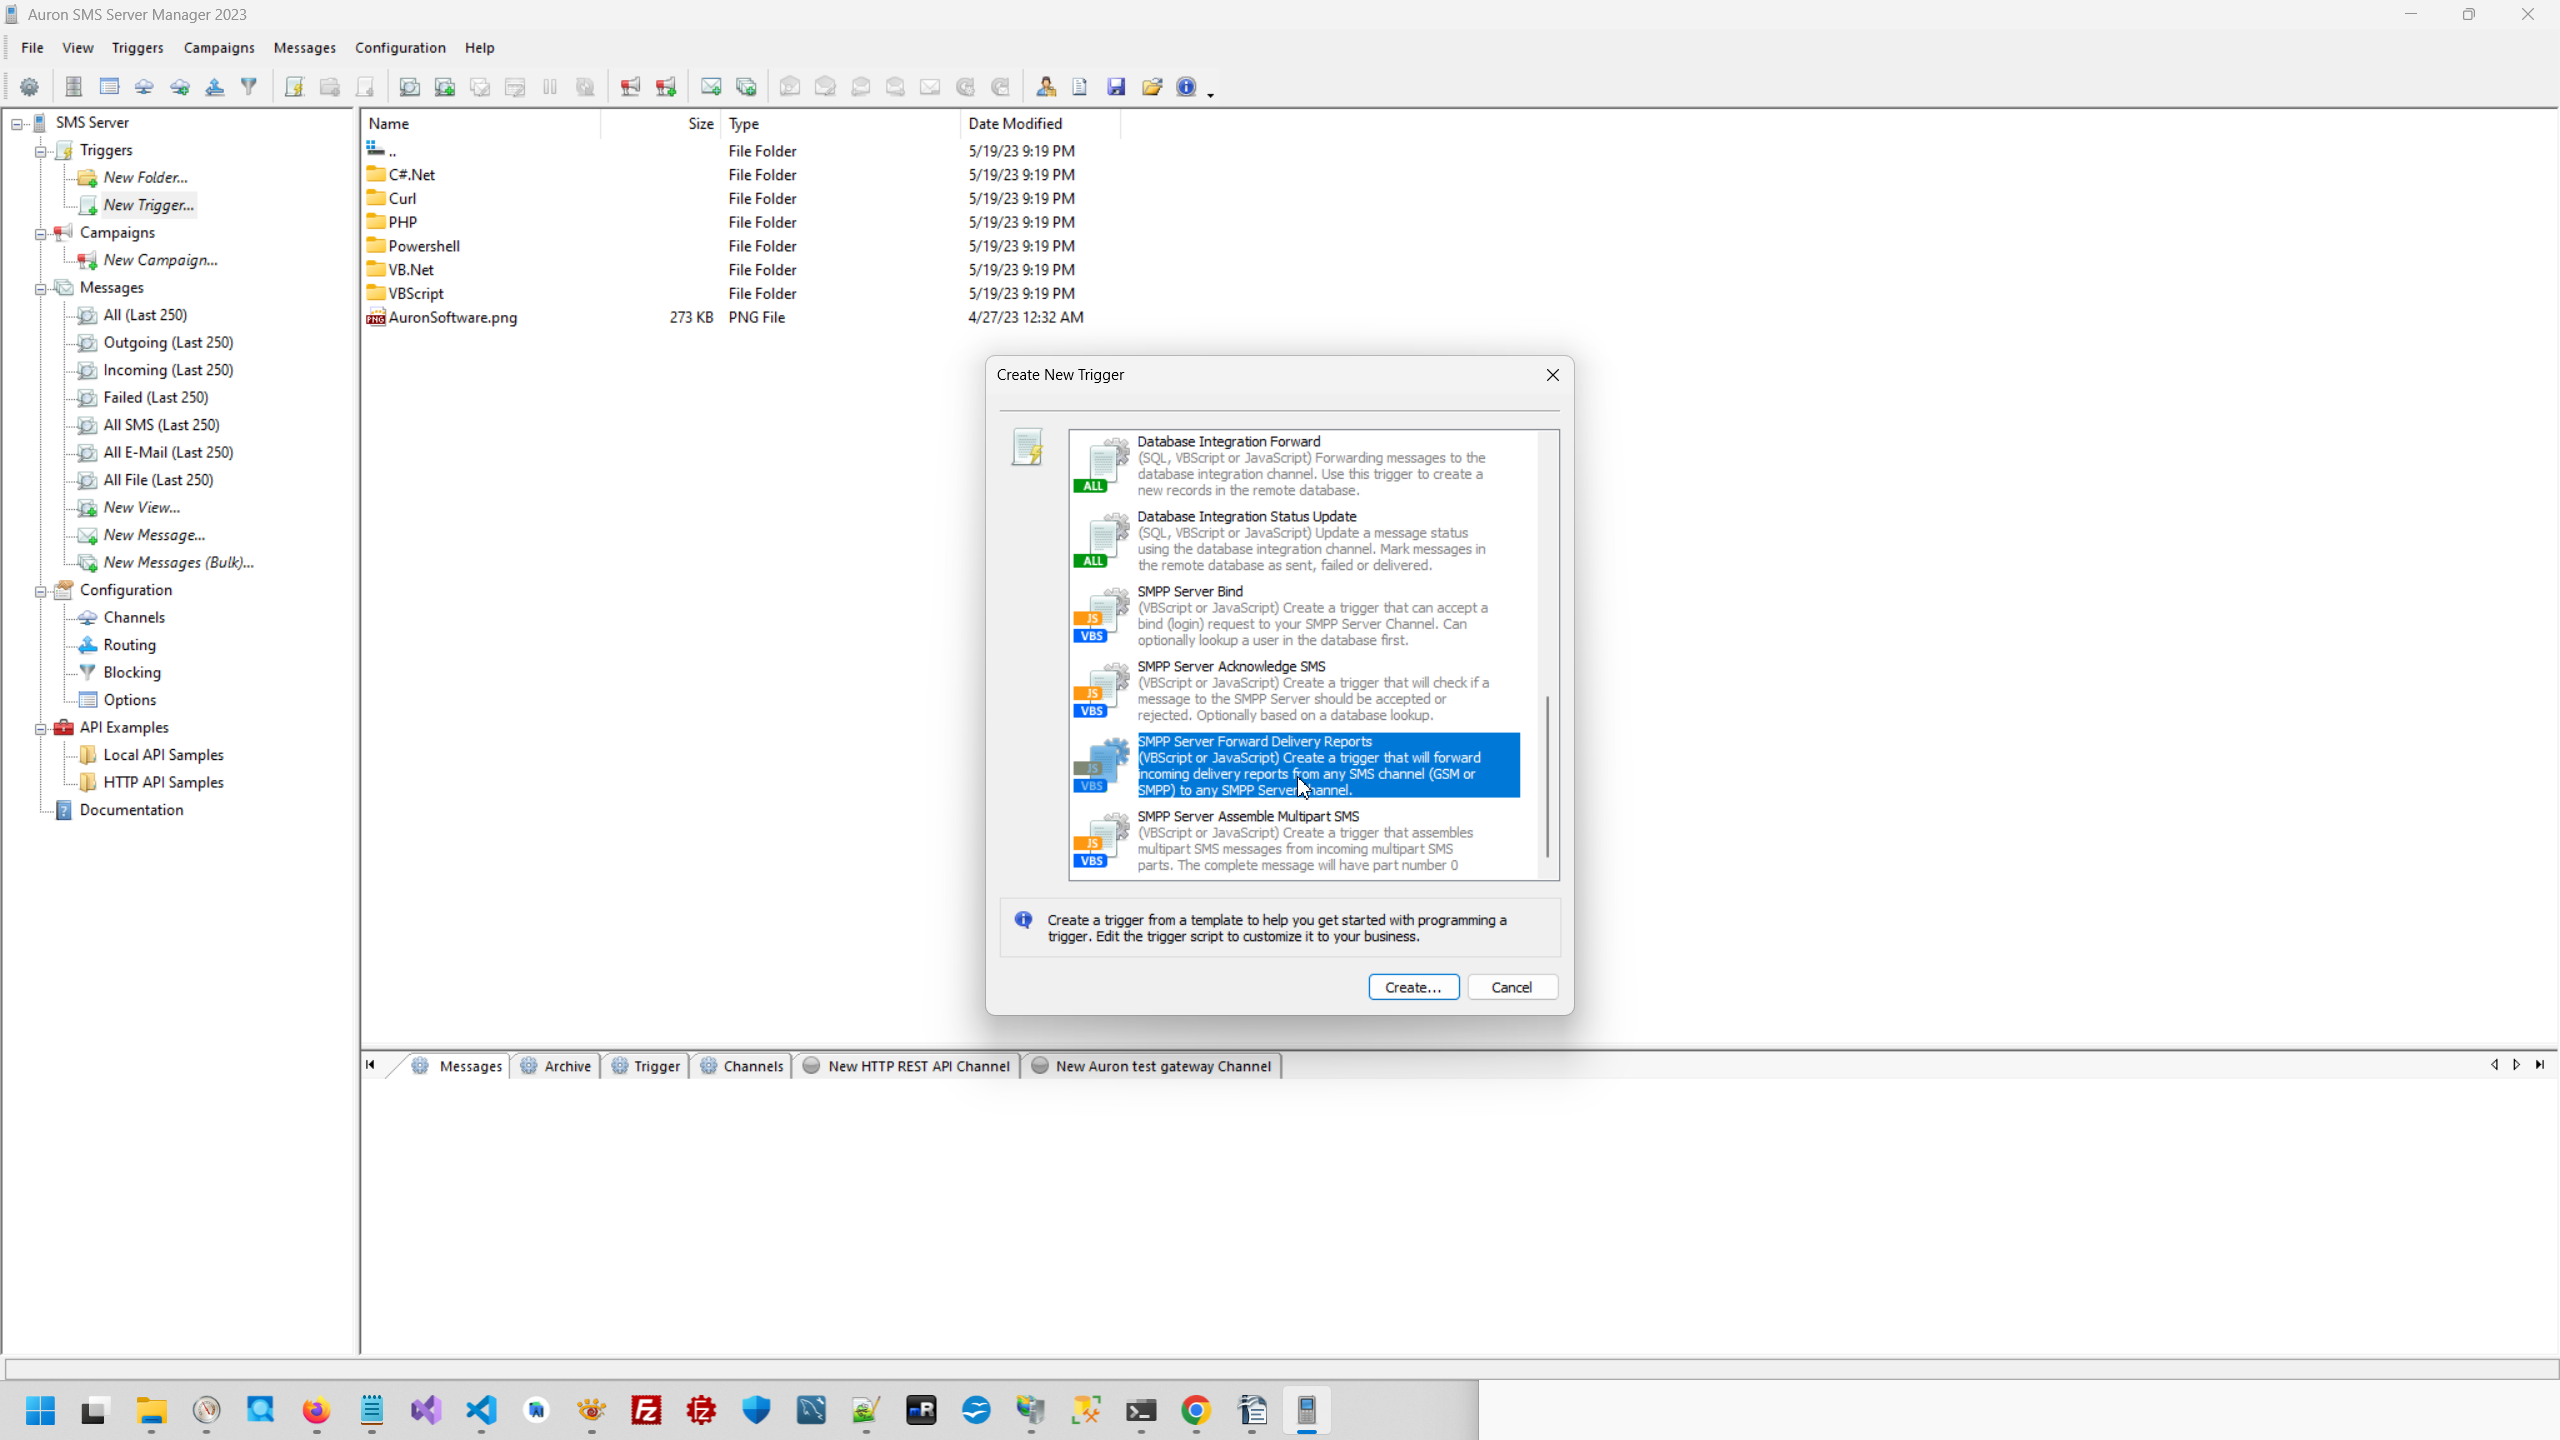Viewport: 2560px width, 1440px height.
Task: Click the blue floppy disk save icon
Action: click(x=1116, y=87)
